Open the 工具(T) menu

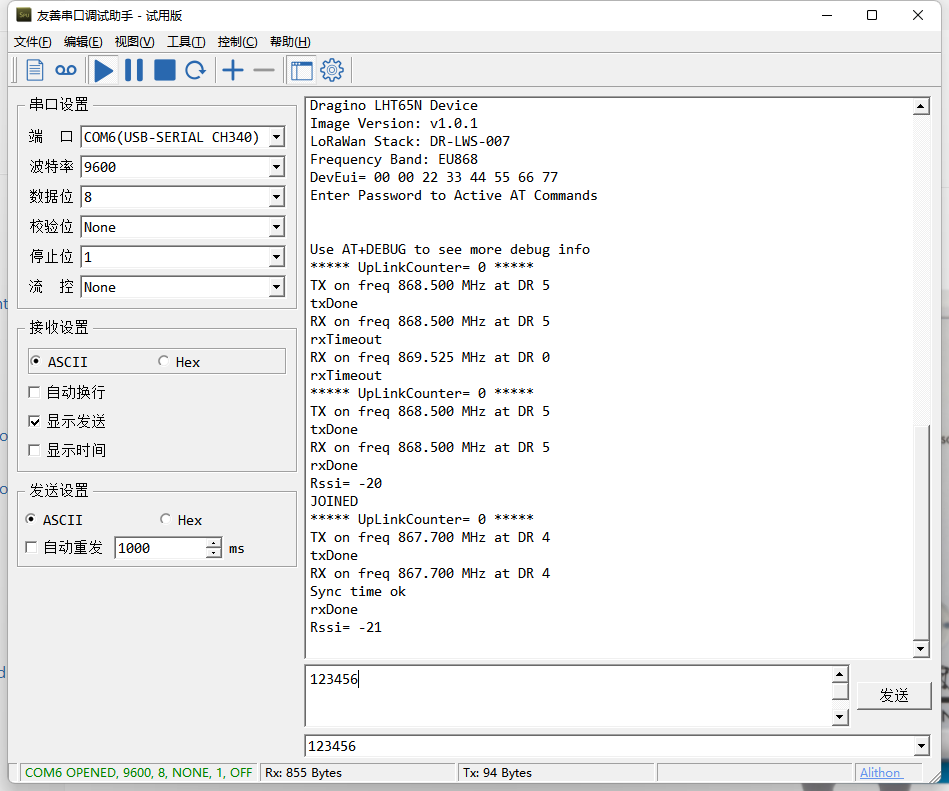186,42
